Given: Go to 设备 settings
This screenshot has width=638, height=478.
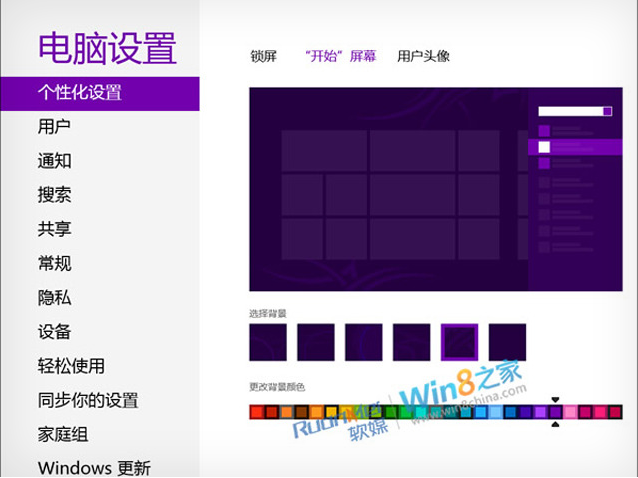Looking at the screenshot, I should [54, 332].
